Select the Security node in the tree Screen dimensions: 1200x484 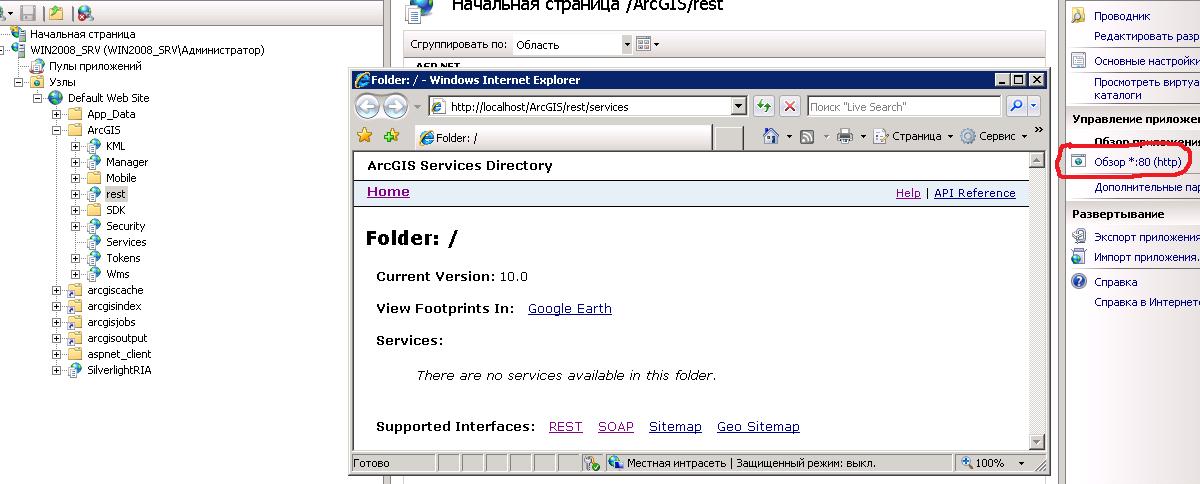pyautogui.click(x=126, y=226)
